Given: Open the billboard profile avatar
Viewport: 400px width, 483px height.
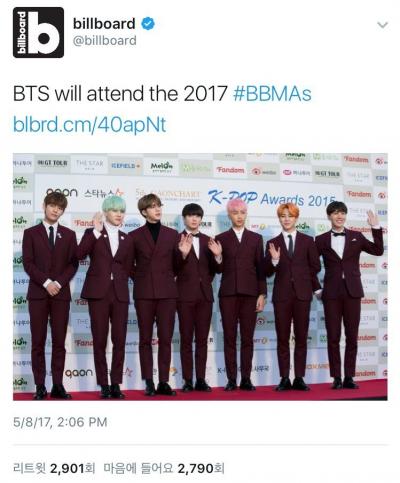Looking at the screenshot, I should (x=38, y=32).
